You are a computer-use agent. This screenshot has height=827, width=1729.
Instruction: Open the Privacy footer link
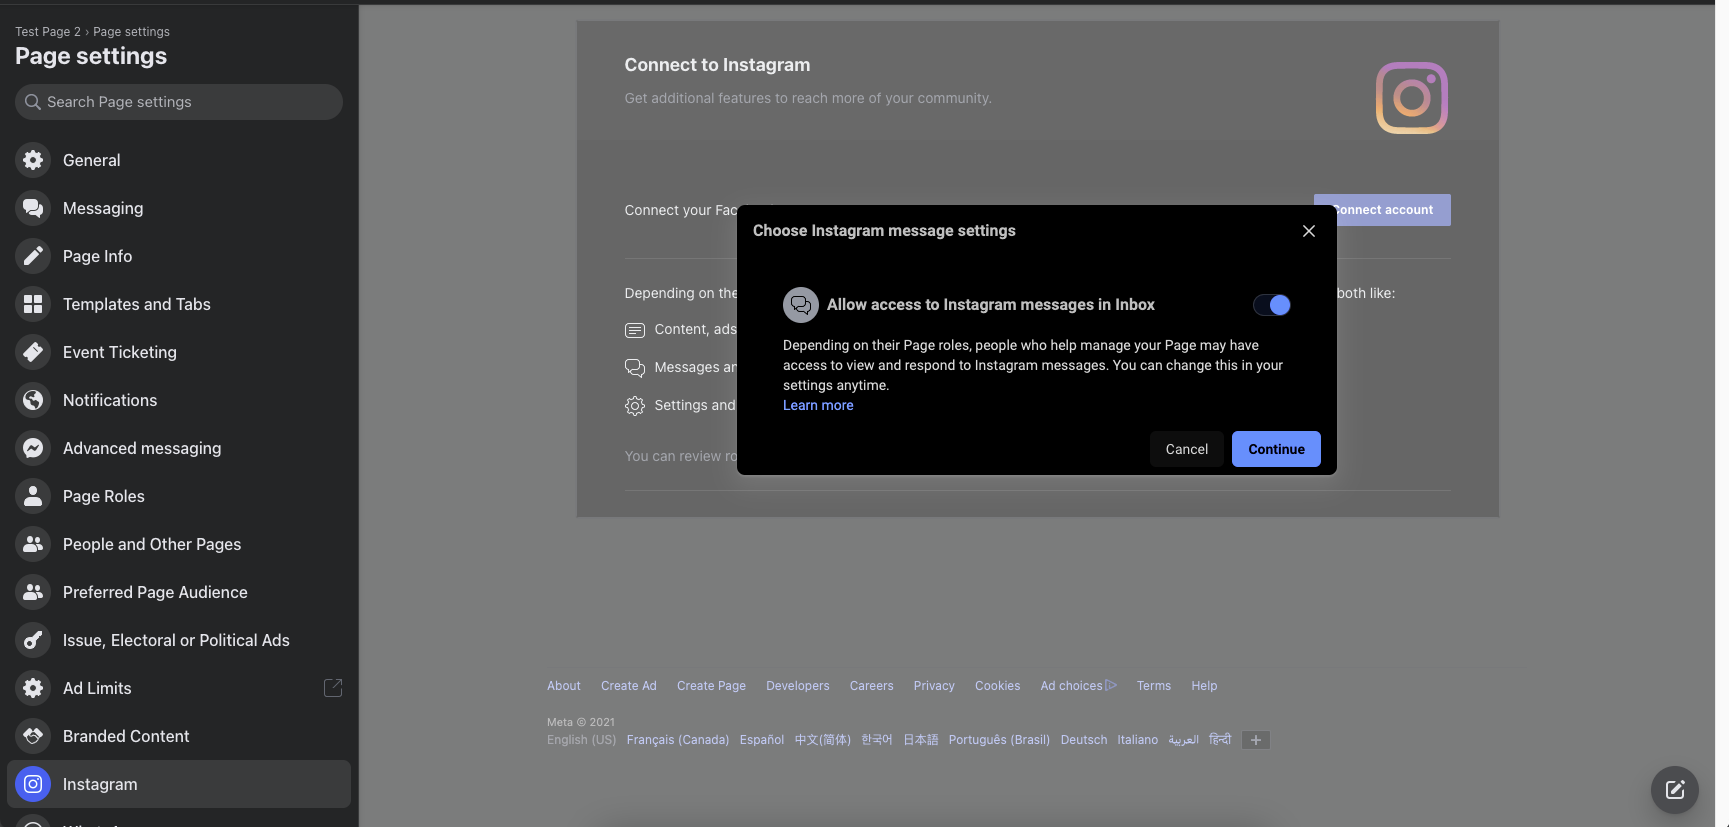[x=934, y=686]
